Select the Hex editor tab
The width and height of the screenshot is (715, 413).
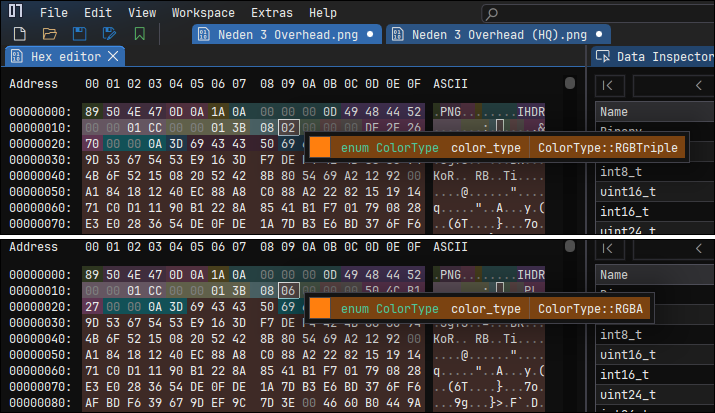click(x=65, y=57)
